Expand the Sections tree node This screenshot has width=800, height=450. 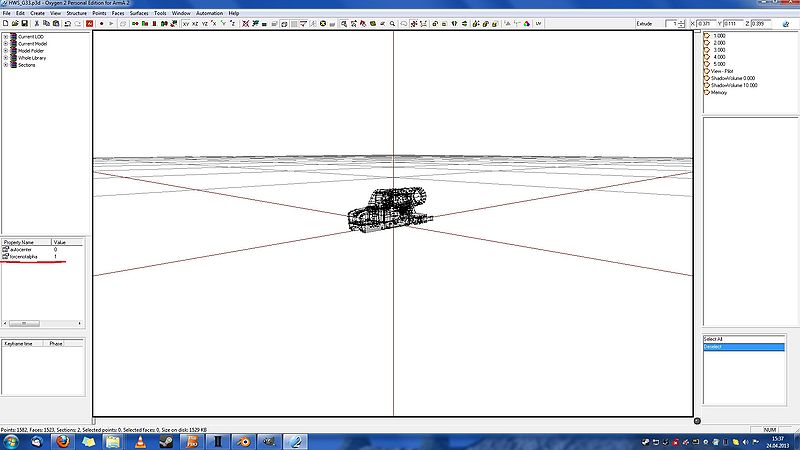pyautogui.click(x=6, y=65)
